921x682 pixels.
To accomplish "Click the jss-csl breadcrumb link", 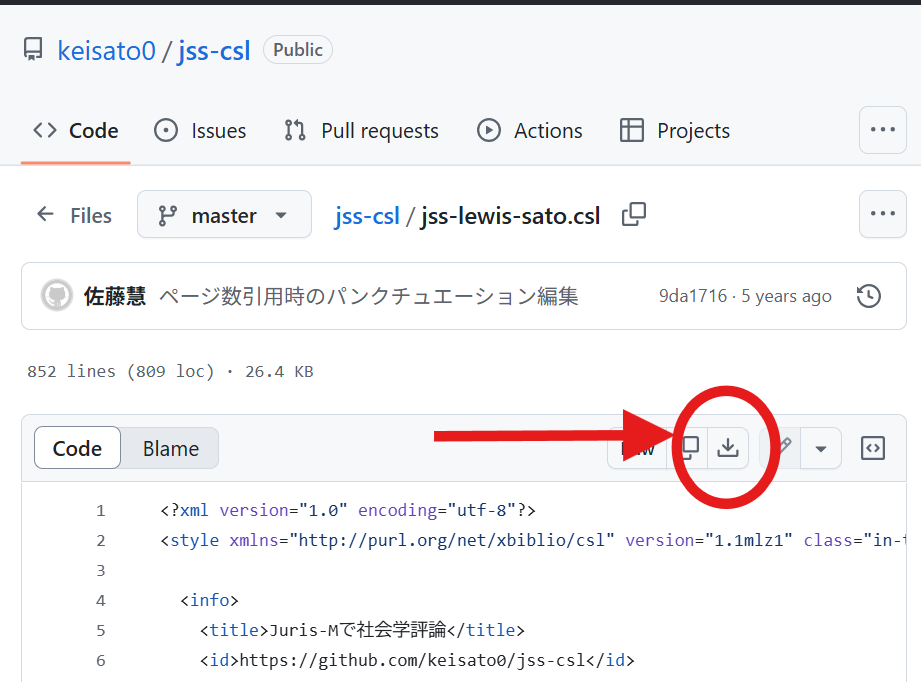I will coord(367,216).
